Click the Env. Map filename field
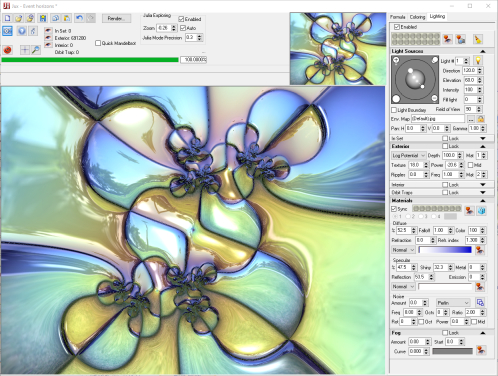The width and height of the screenshot is (498, 376). click(438, 119)
